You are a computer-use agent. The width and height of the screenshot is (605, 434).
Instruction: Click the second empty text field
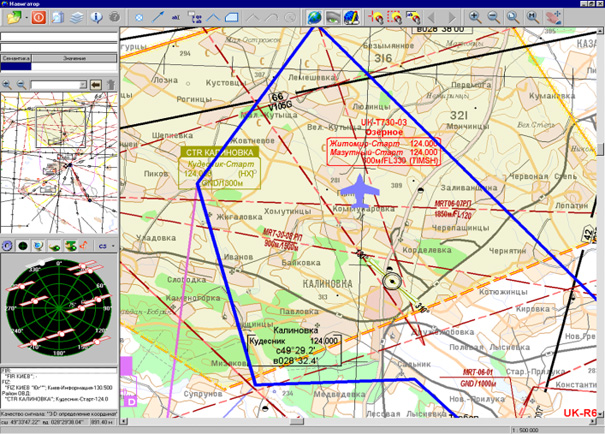59,47
